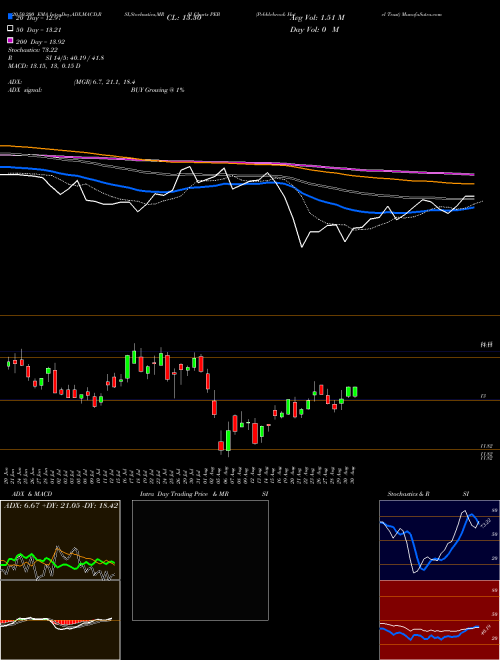Click inside the ADX indicator chart
500x660 pixels.
60,540
